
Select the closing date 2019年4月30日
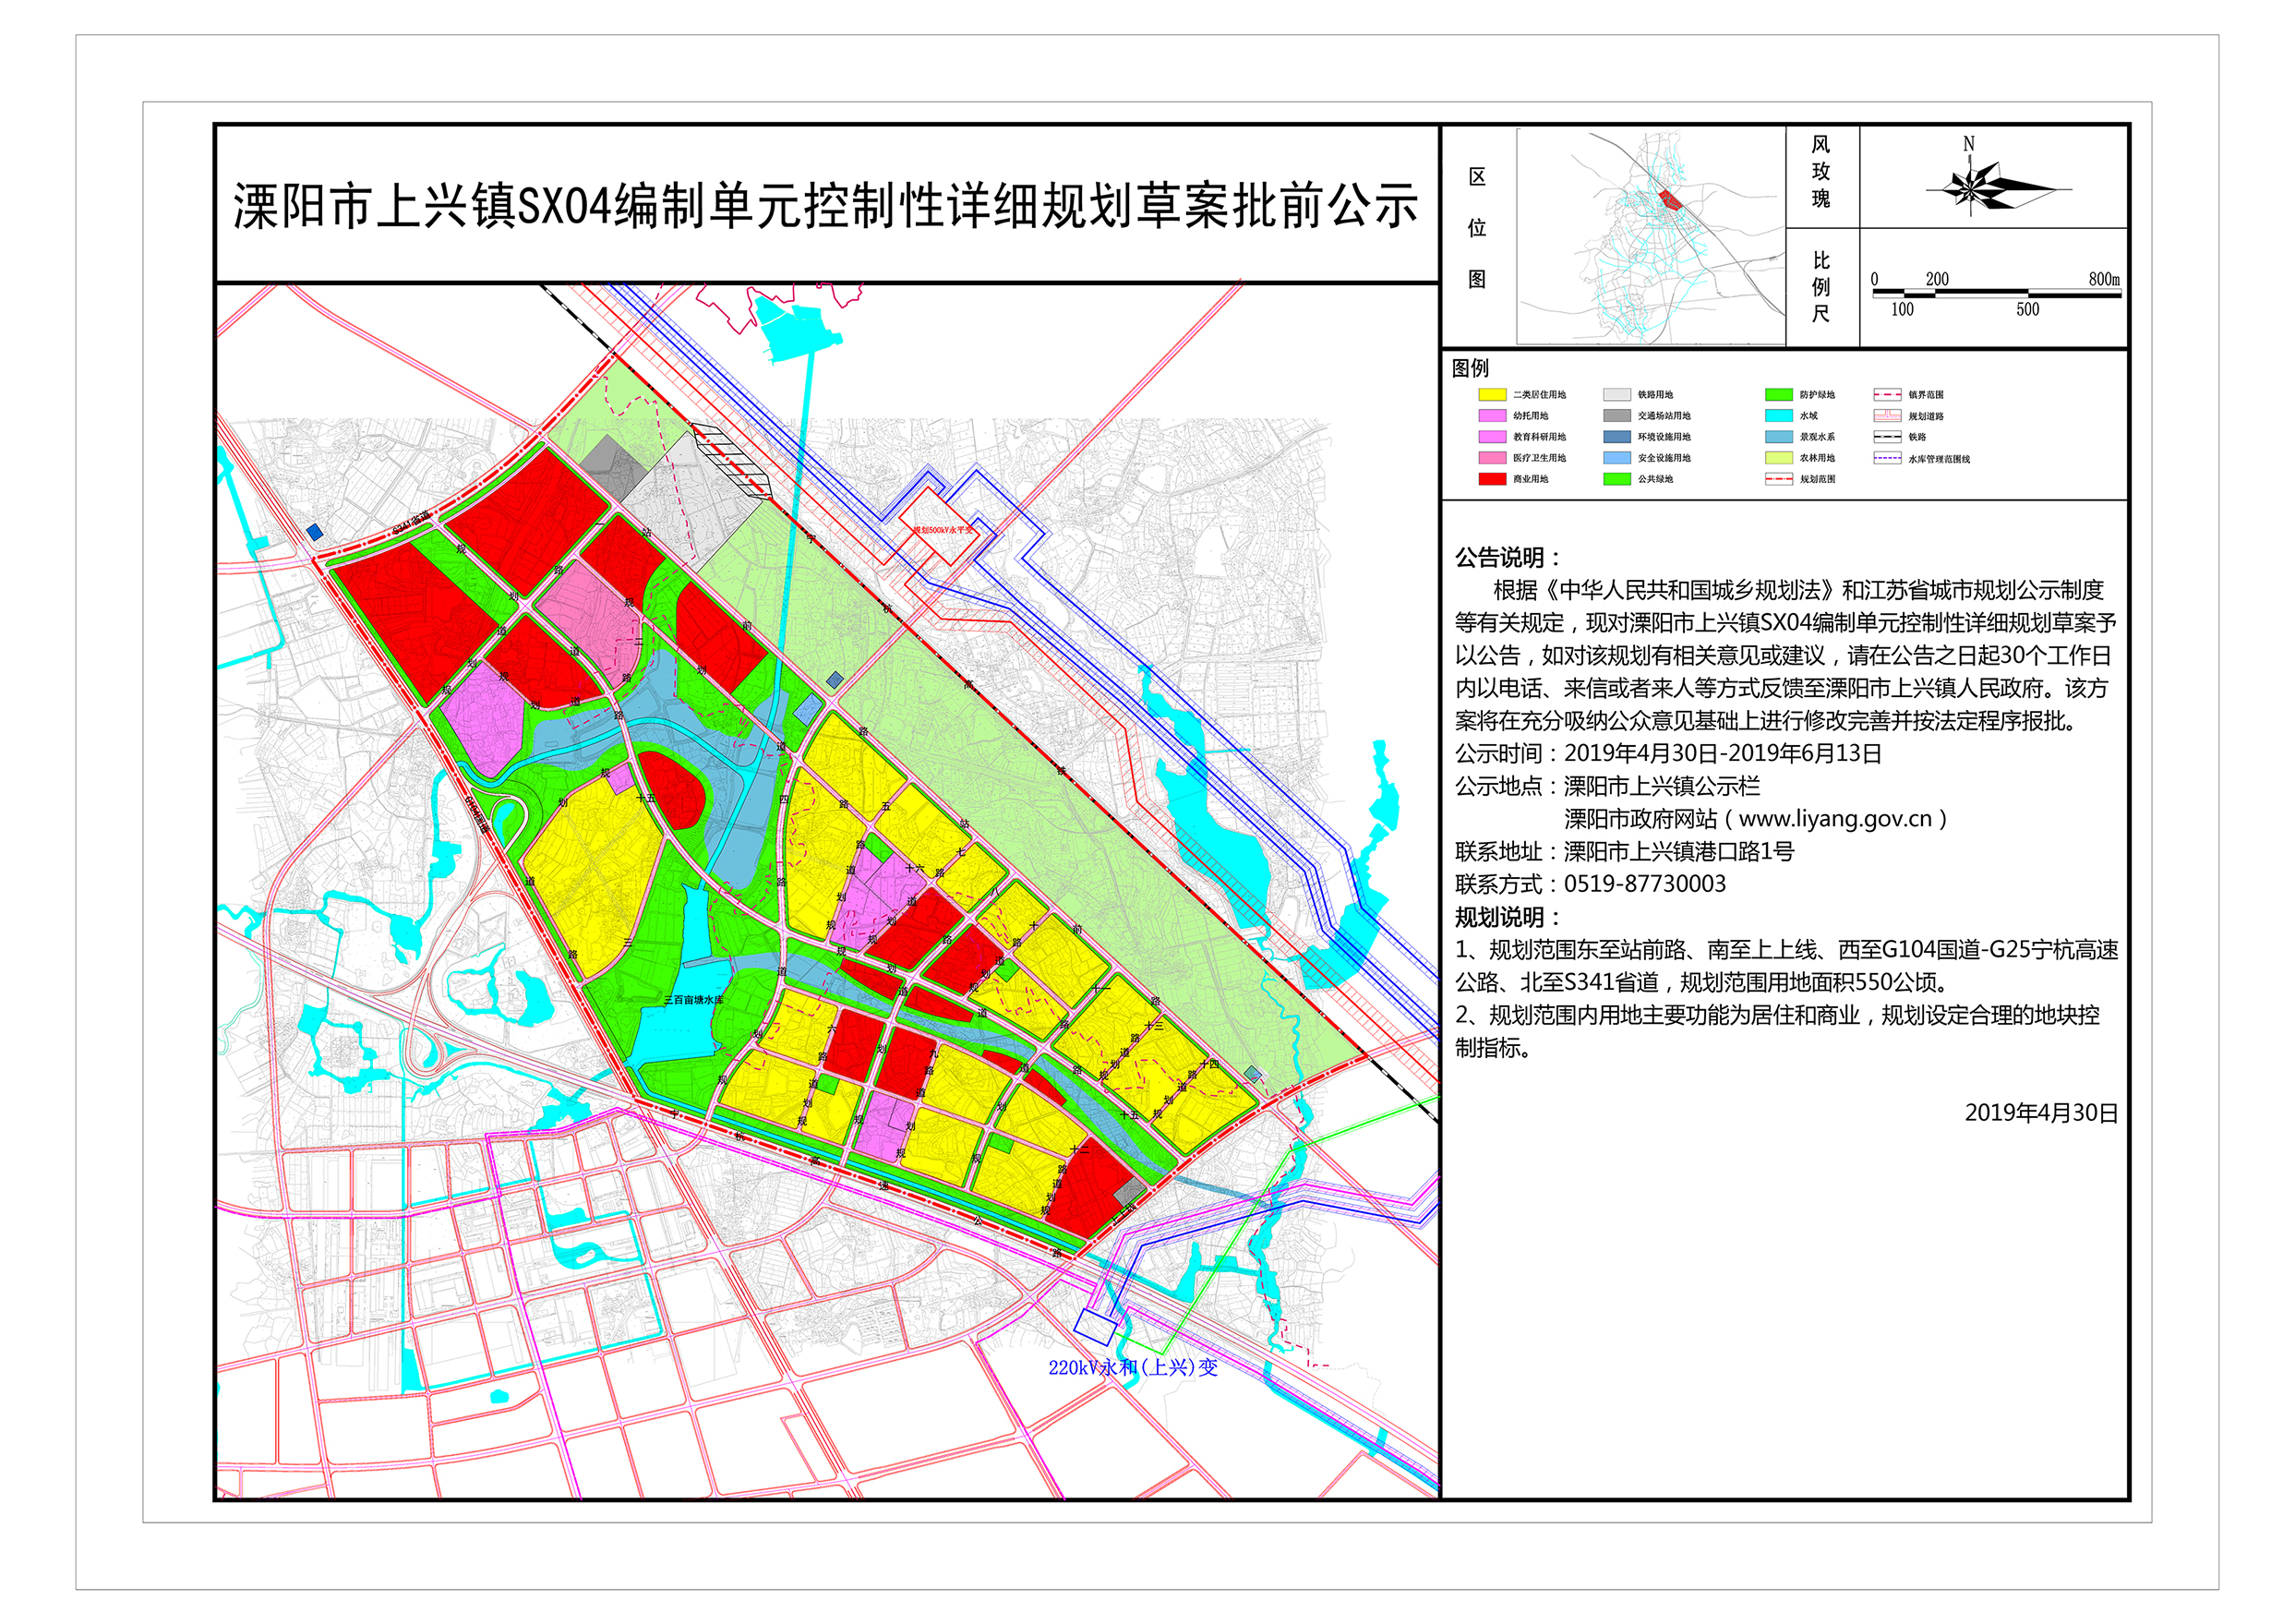(x=2041, y=1113)
